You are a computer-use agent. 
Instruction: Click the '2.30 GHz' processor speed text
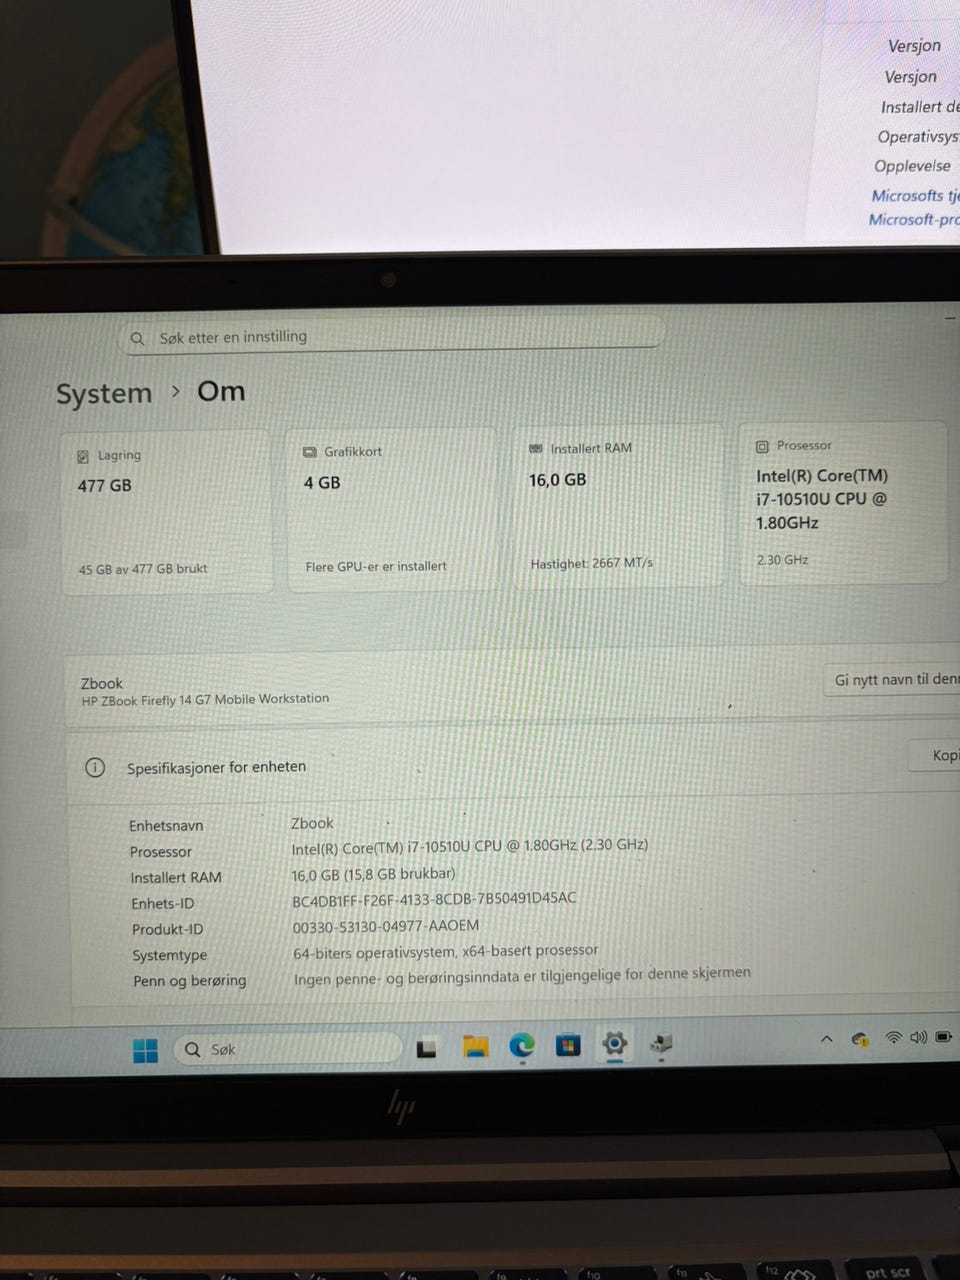pyautogui.click(x=782, y=560)
